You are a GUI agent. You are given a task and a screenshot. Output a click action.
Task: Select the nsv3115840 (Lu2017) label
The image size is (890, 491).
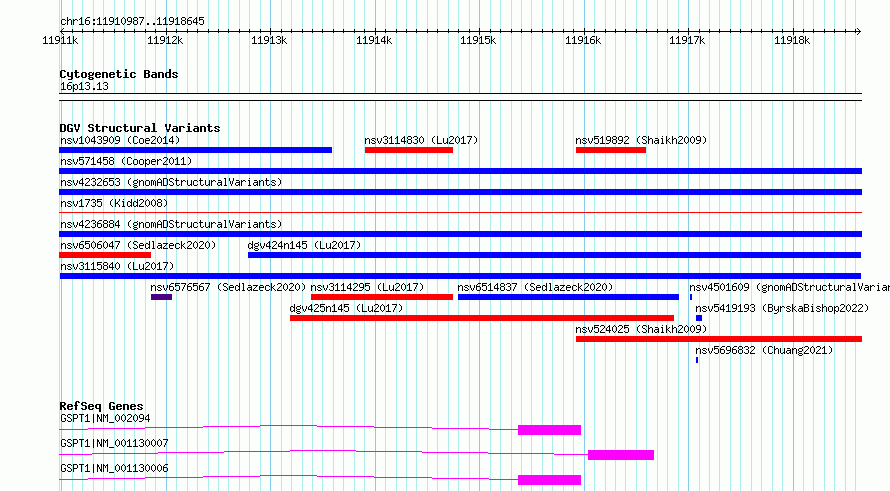pyautogui.click(x=117, y=266)
